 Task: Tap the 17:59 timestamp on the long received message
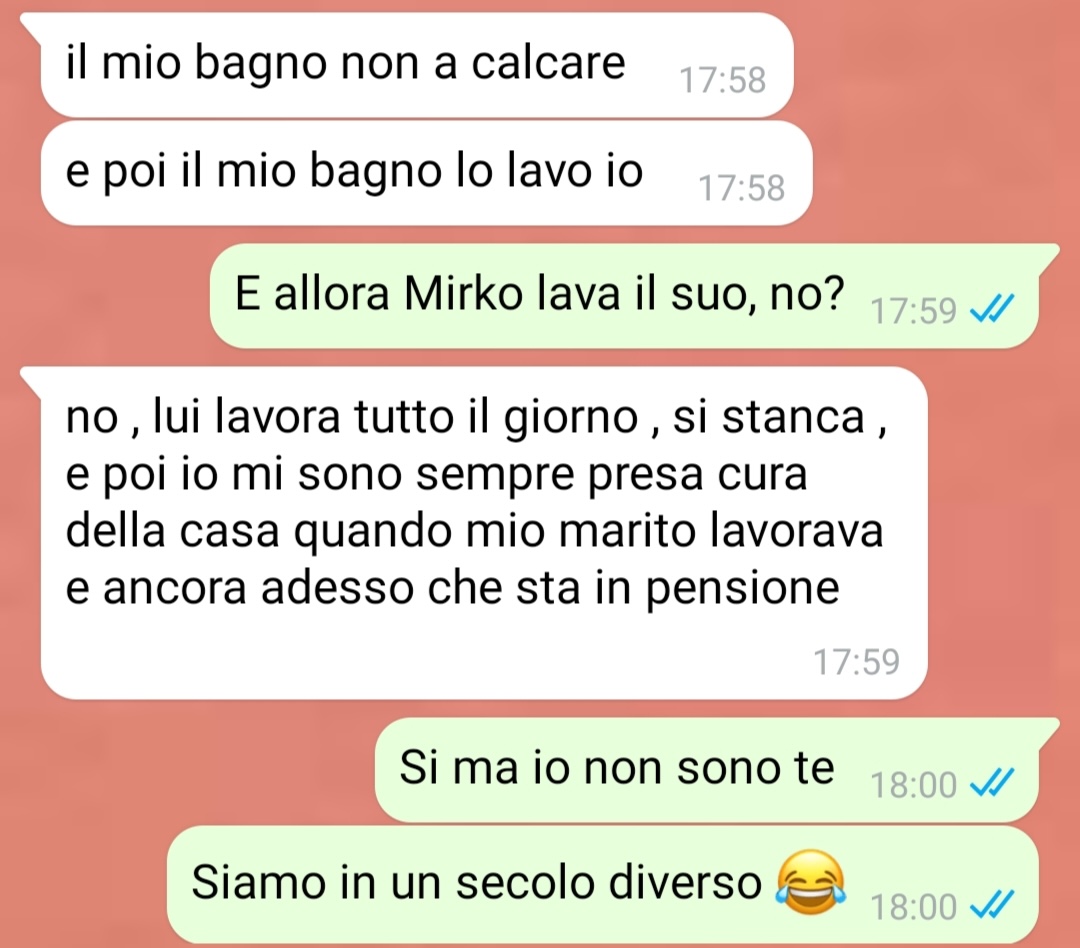[x=856, y=661]
